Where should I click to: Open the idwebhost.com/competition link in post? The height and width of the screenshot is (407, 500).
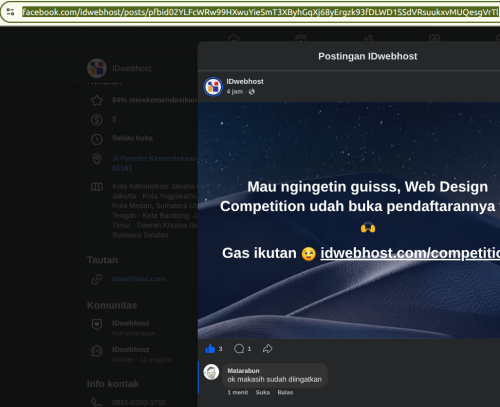pyautogui.click(x=410, y=253)
